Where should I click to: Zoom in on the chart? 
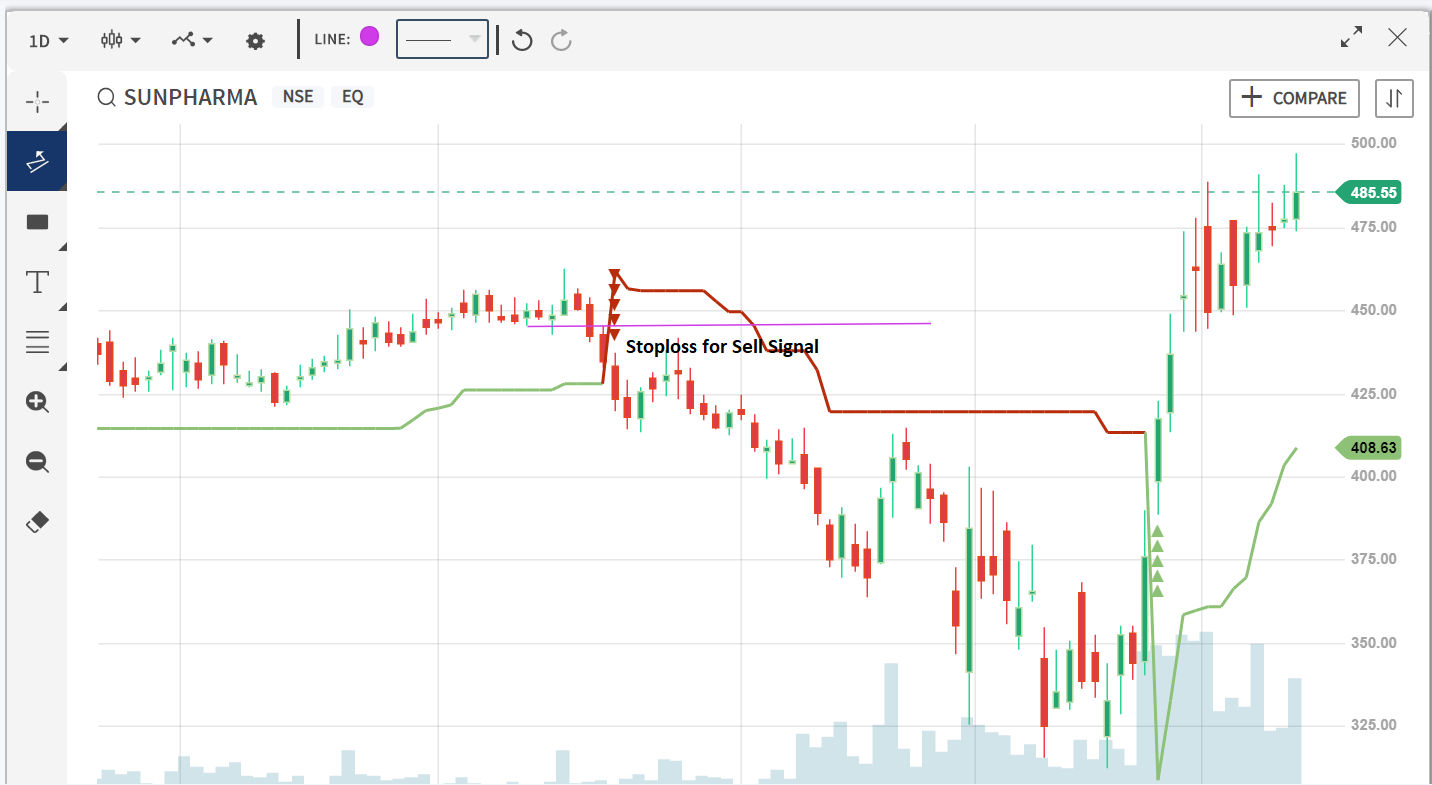37,402
